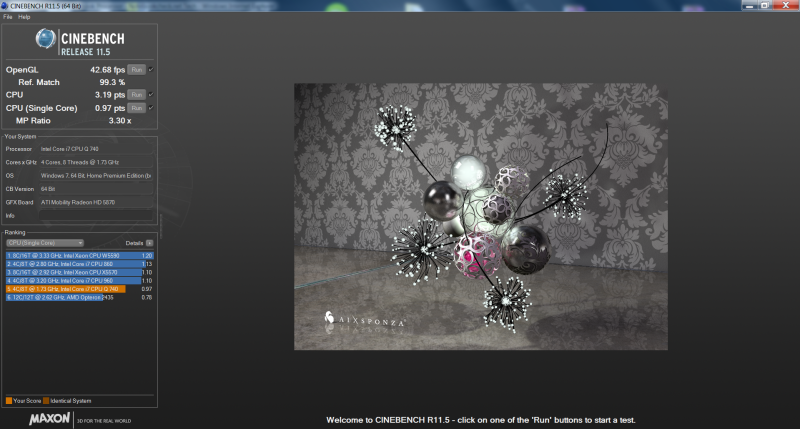Image resolution: width=800 pixels, height=429 pixels.
Task: Click the OpenGL score 42.68 fps
Action: click(108, 70)
